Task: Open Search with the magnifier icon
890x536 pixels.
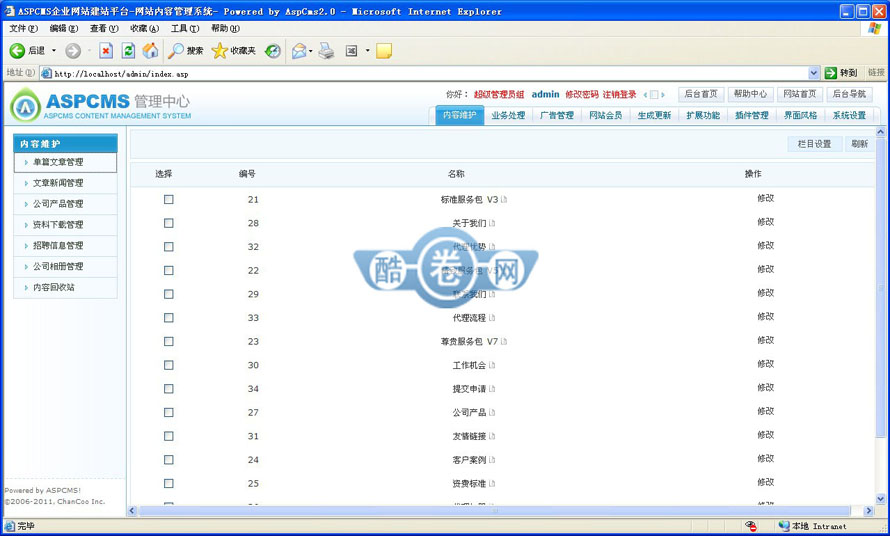Action: point(175,51)
